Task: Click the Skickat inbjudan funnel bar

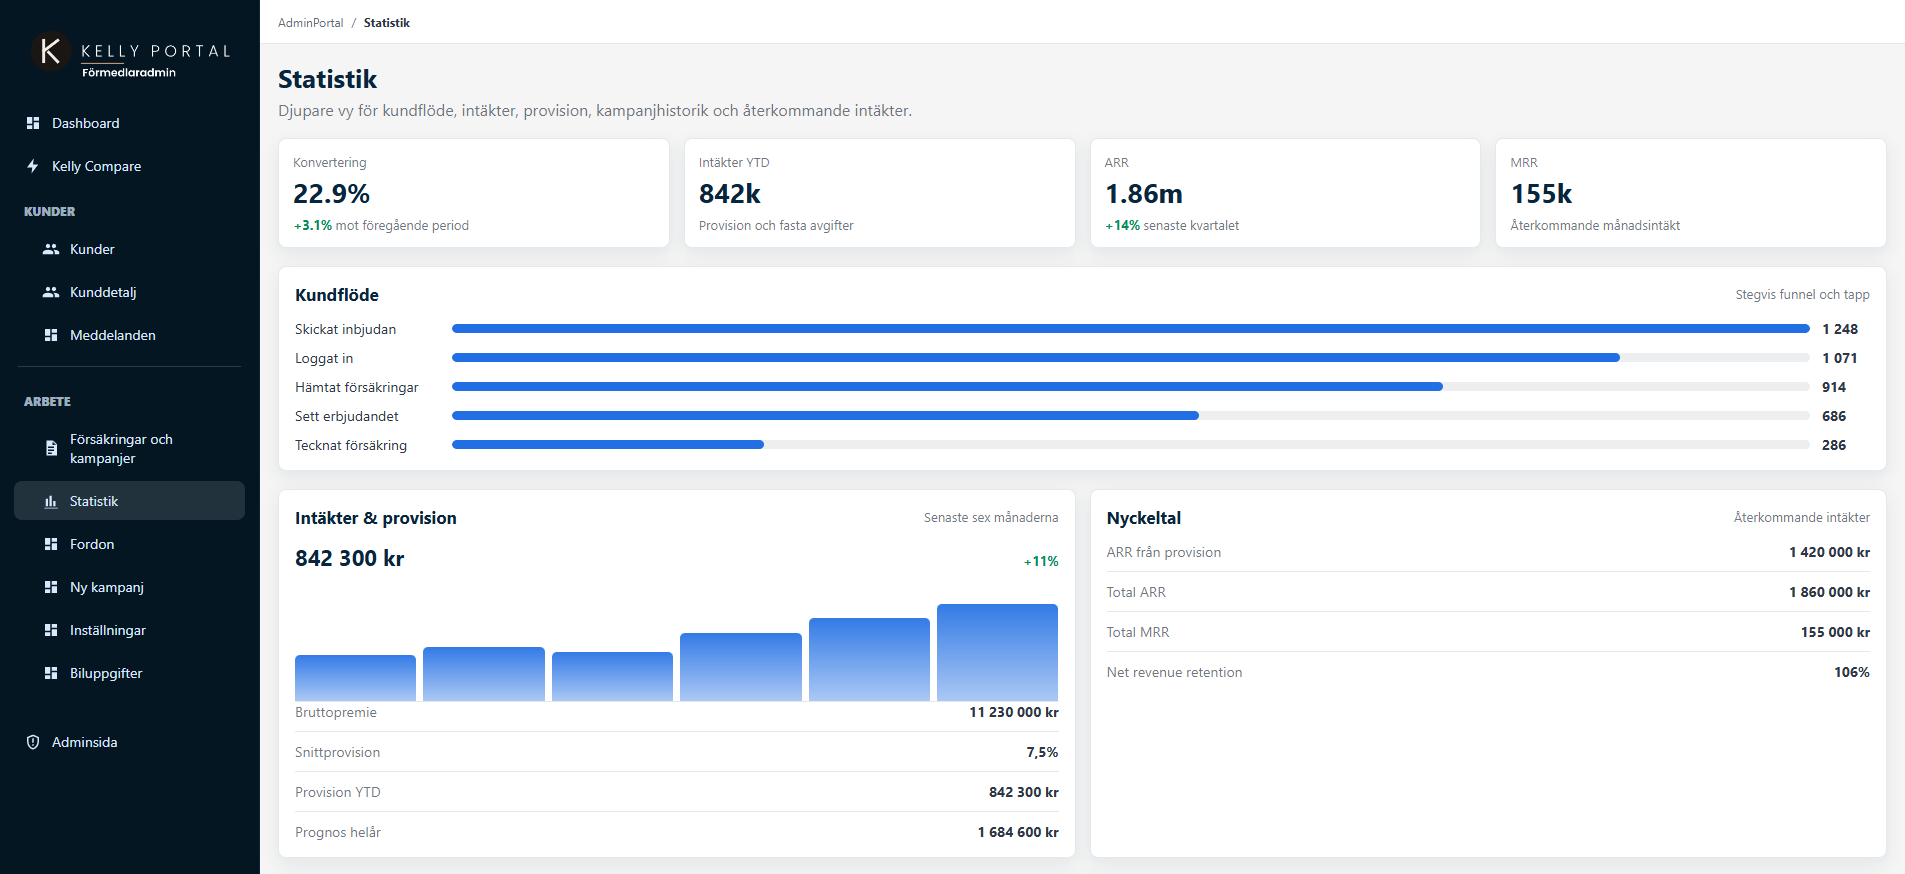Action: pos(1130,329)
